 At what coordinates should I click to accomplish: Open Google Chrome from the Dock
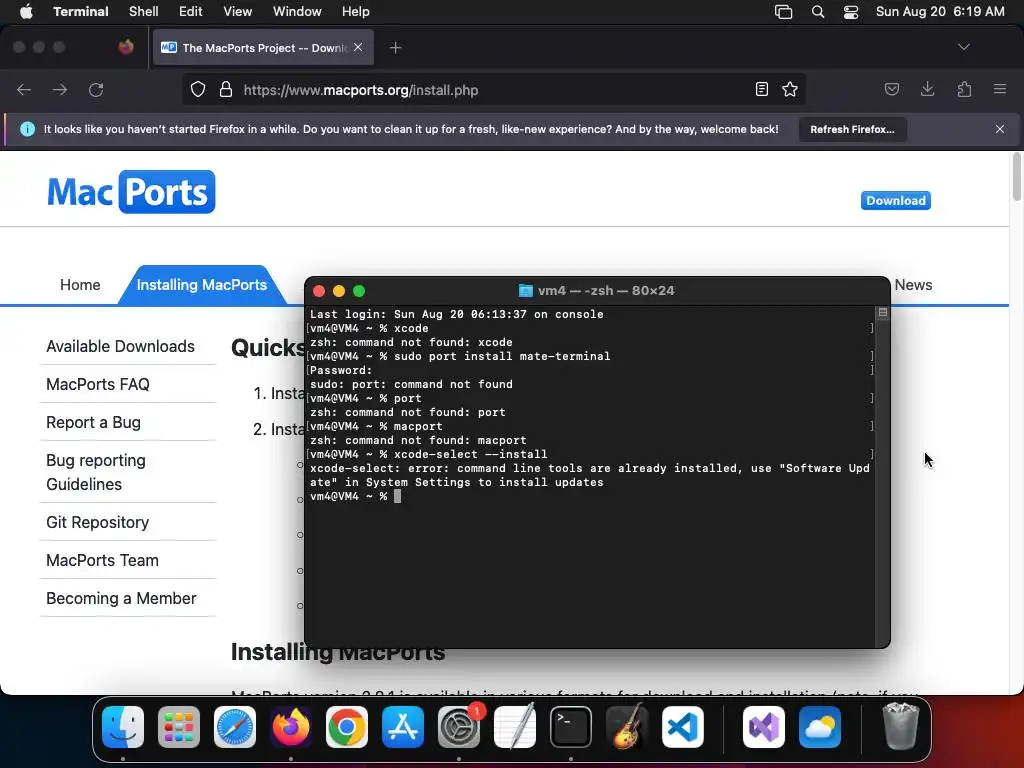point(347,727)
